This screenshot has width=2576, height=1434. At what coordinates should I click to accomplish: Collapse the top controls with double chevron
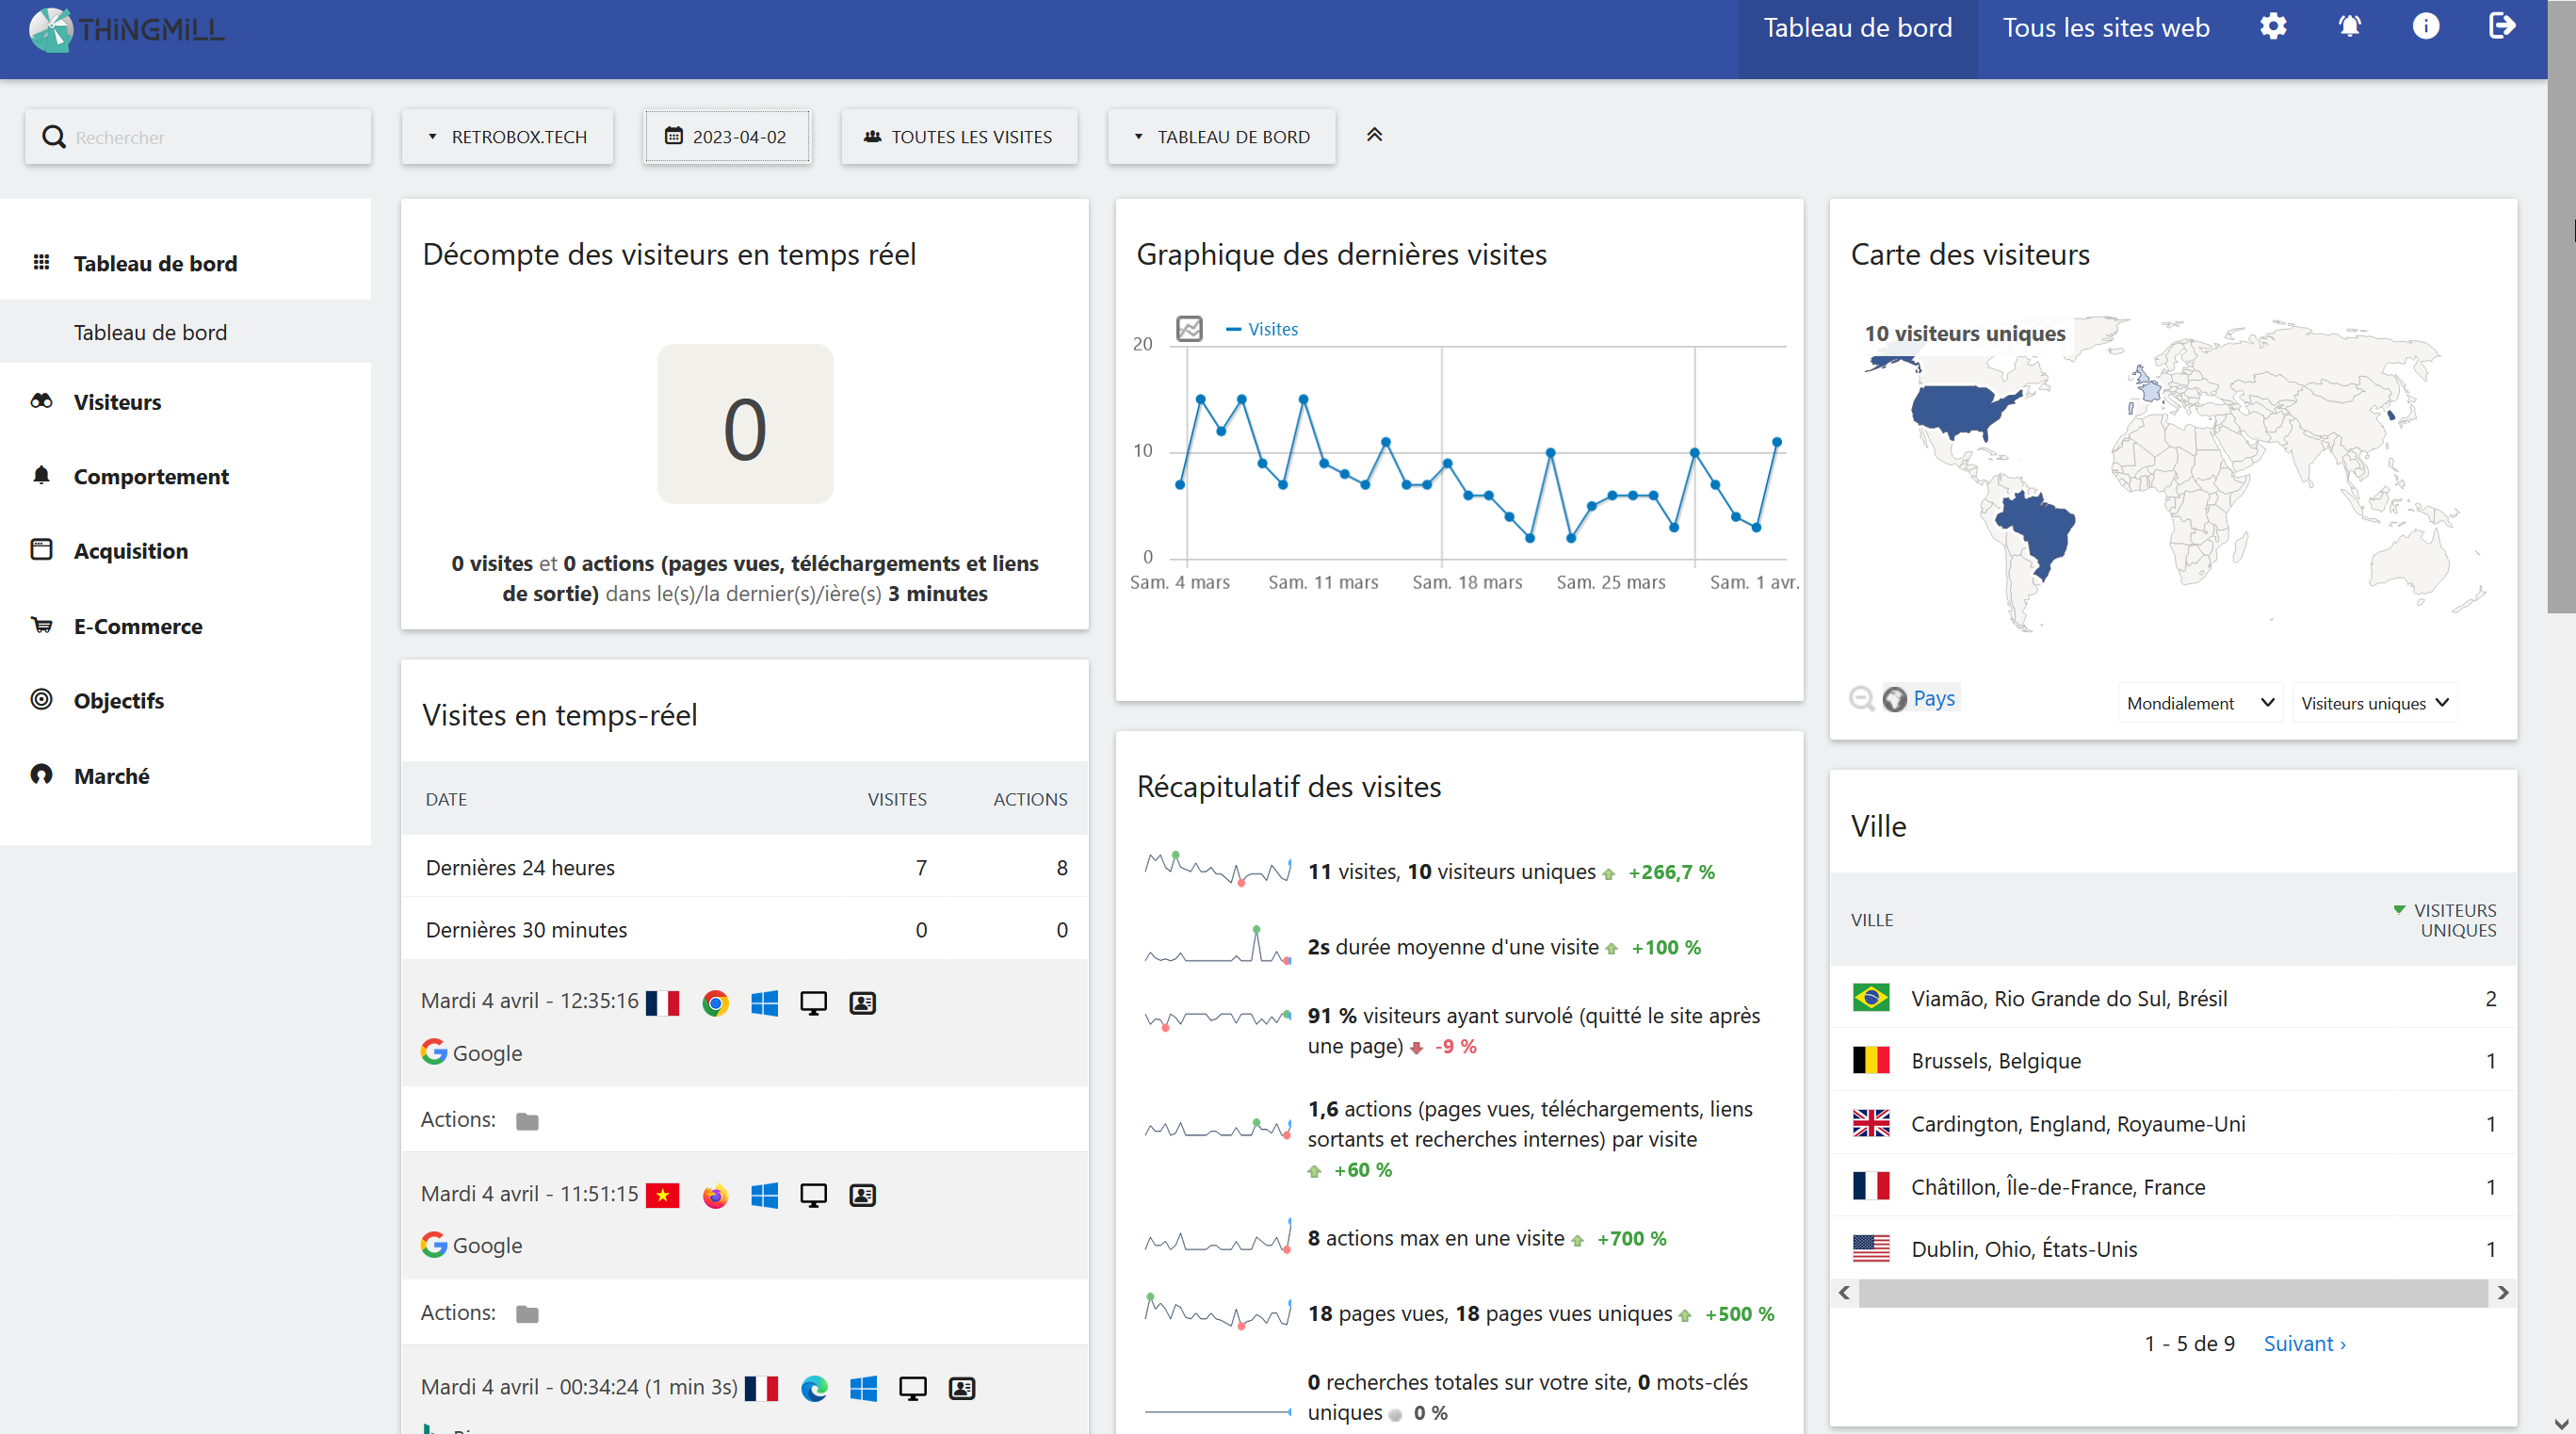(x=1374, y=135)
